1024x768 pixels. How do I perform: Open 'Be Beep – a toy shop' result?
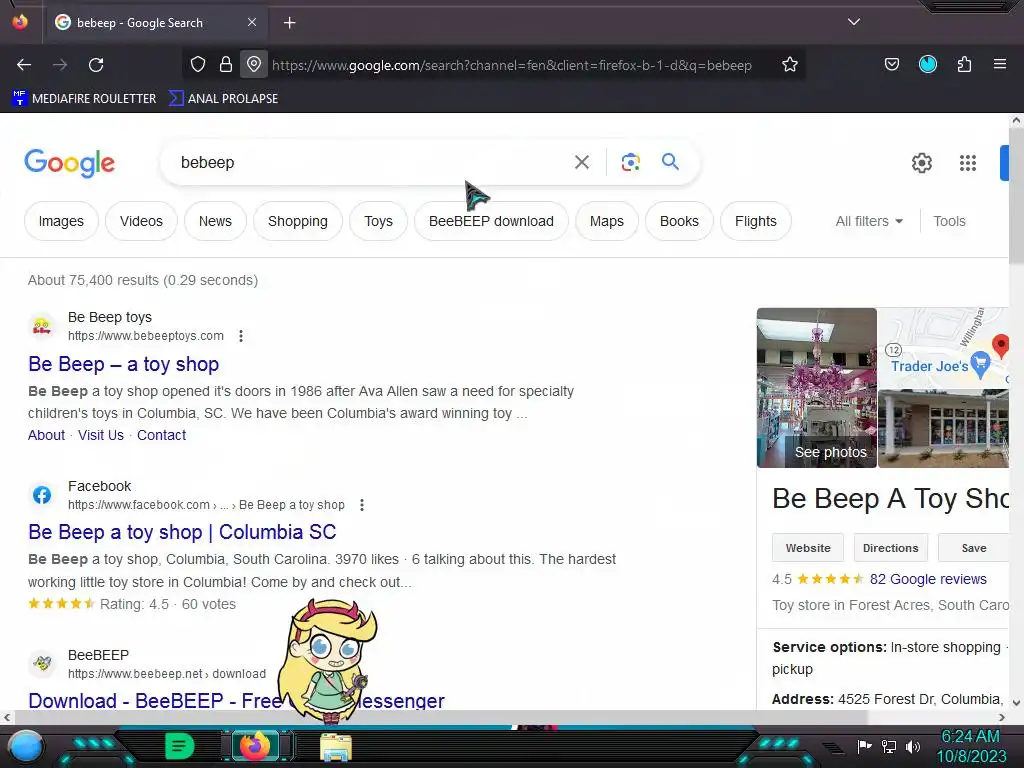pyautogui.click(x=123, y=364)
